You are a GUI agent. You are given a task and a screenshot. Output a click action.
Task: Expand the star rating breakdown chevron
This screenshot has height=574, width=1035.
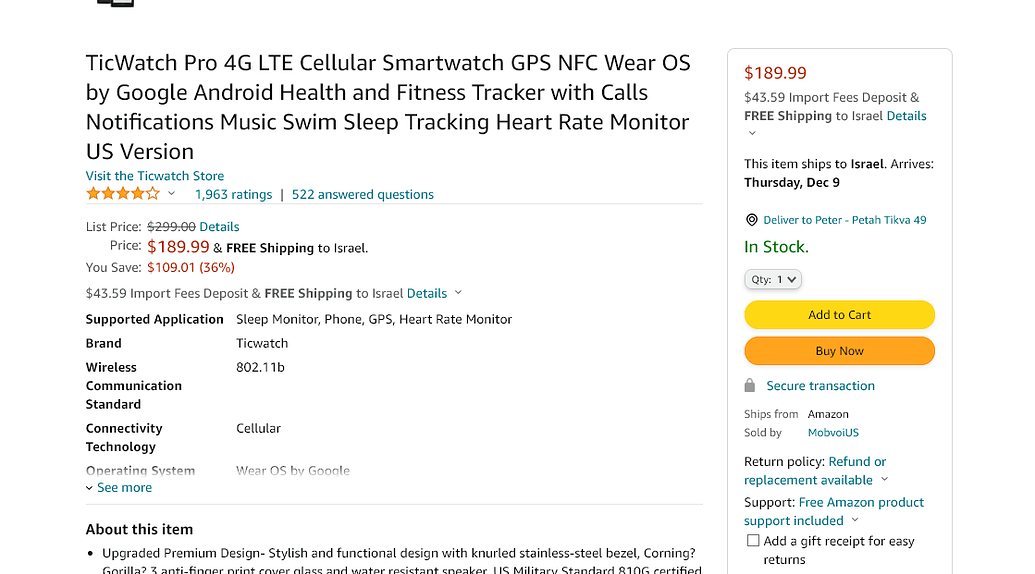click(x=172, y=193)
